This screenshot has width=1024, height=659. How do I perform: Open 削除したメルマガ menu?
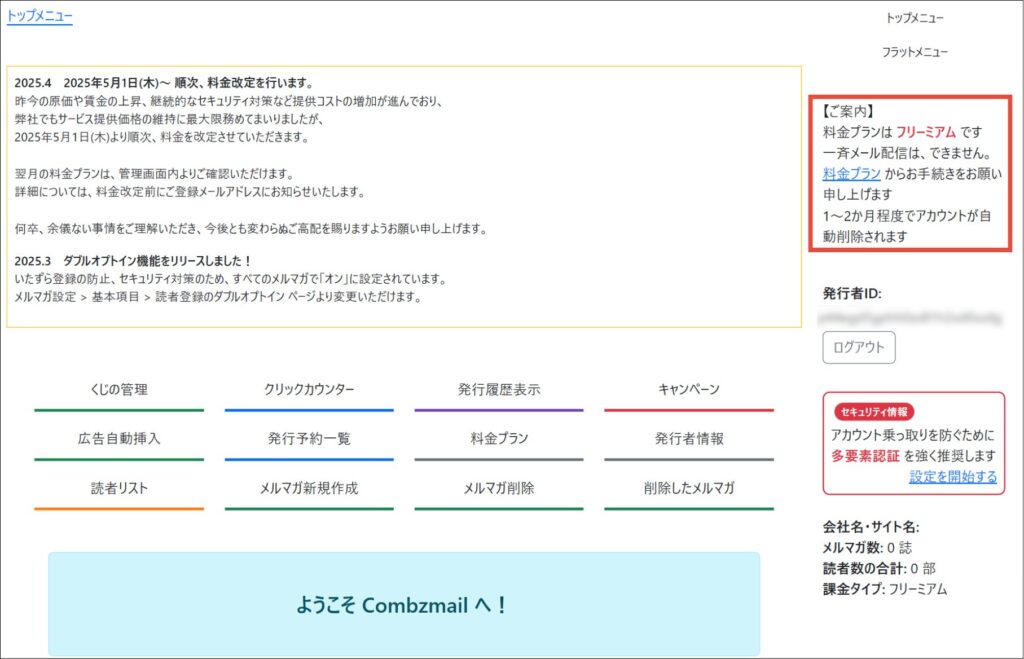coord(689,489)
